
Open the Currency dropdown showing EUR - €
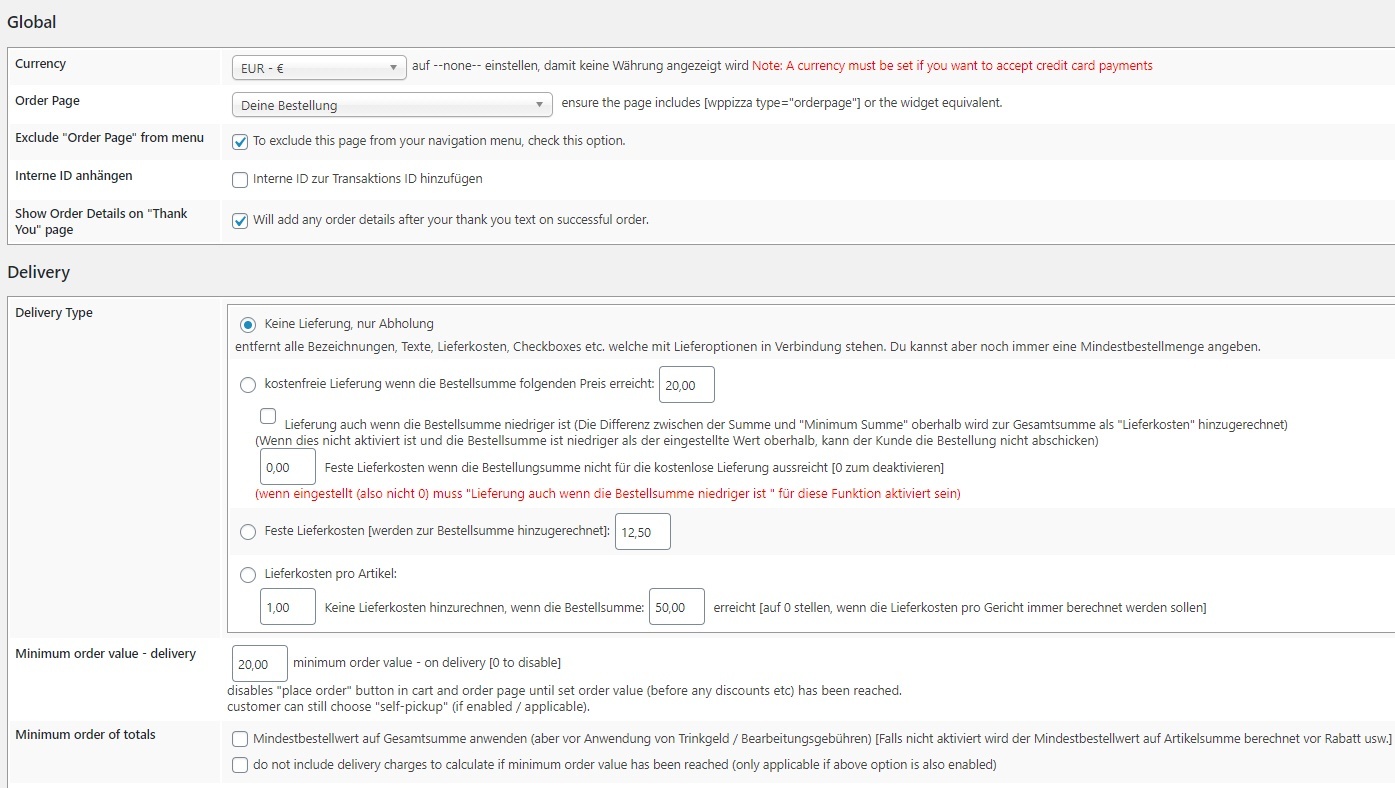pyautogui.click(x=318, y=68)
